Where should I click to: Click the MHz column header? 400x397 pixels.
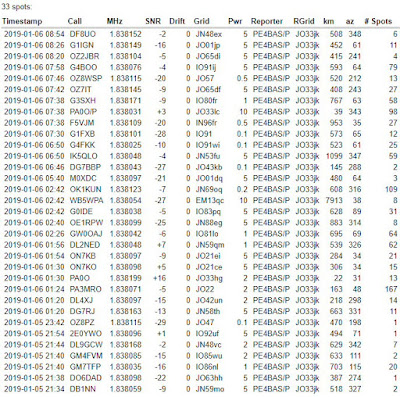click(115, 21)
